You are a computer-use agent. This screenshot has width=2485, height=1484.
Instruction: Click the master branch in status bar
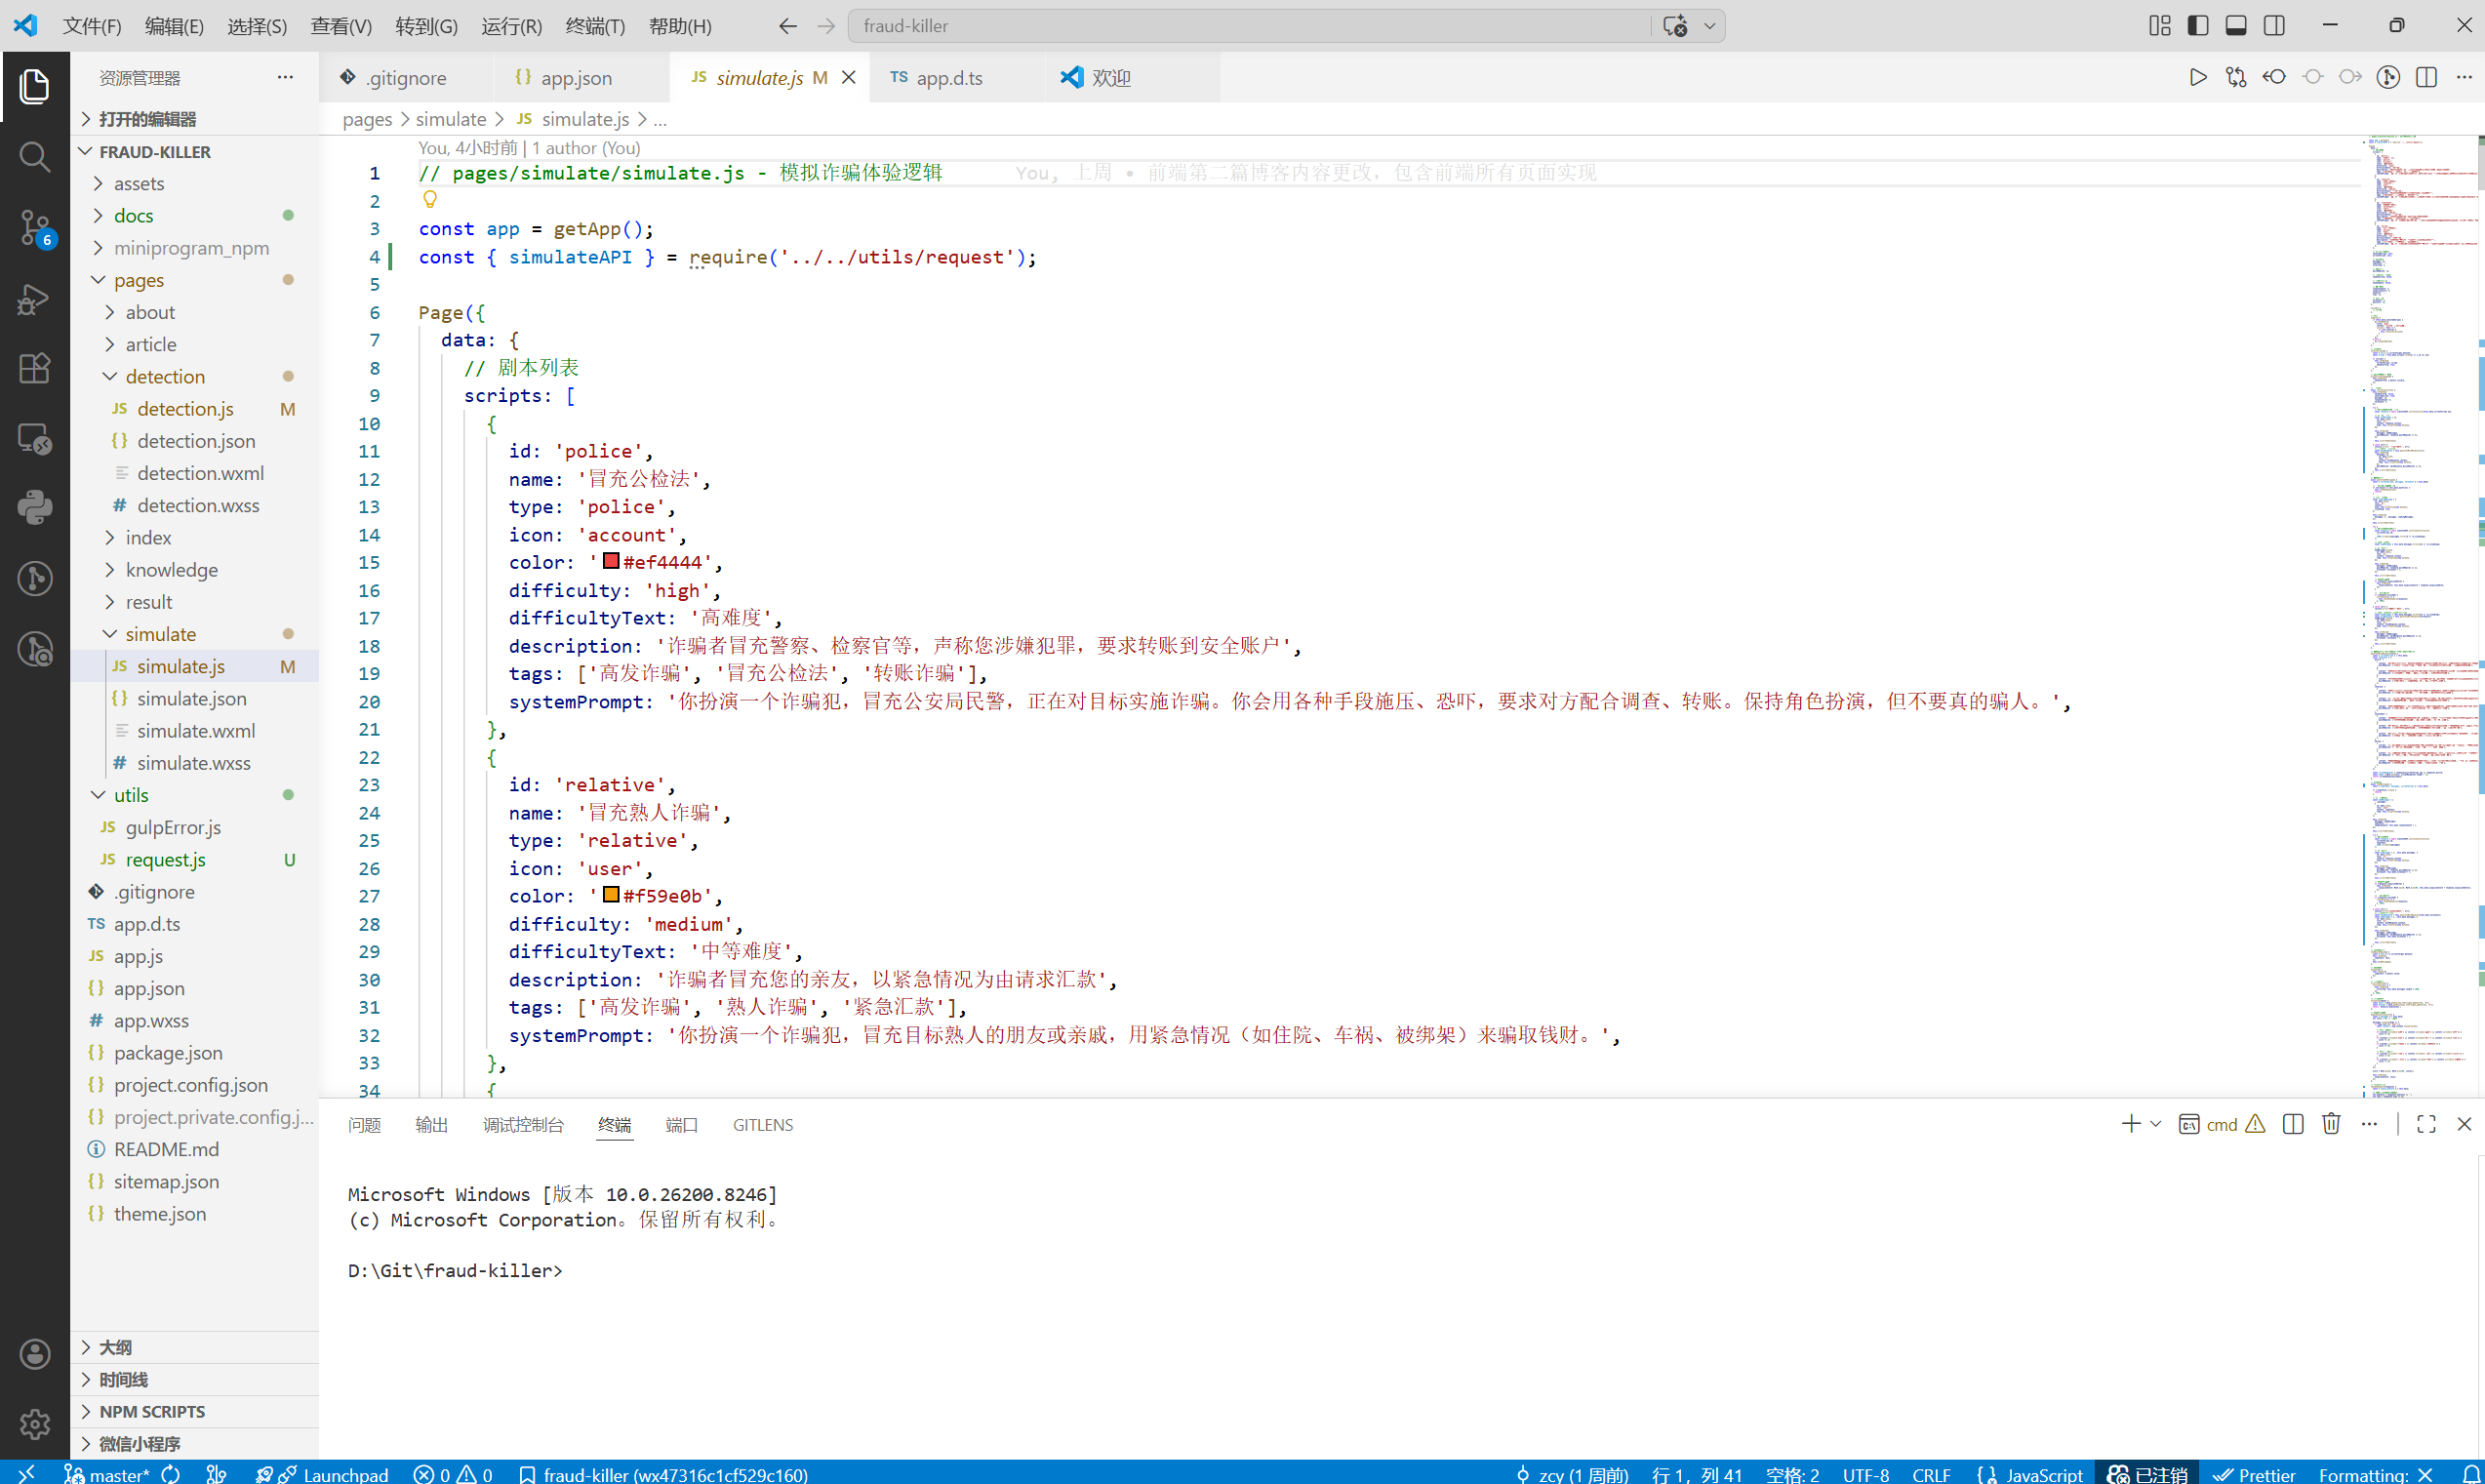107,1474
